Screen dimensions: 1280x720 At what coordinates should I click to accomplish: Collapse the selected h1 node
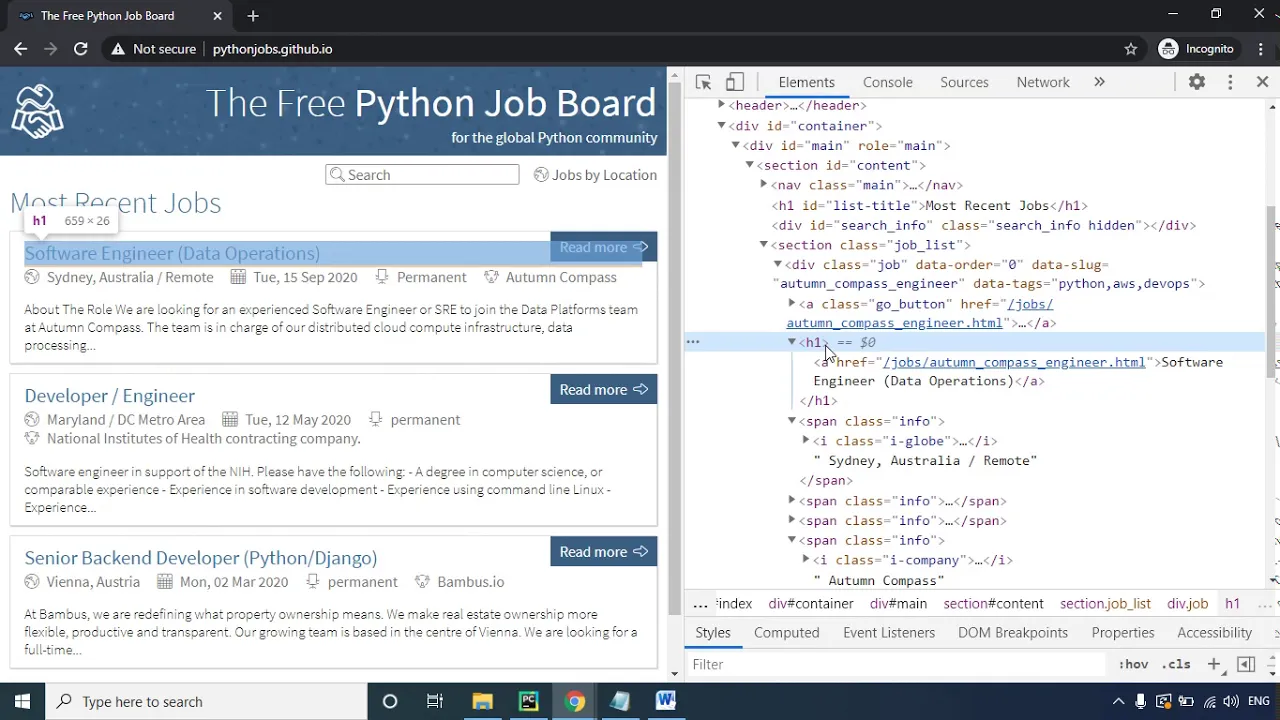click(x=791, y=342)
